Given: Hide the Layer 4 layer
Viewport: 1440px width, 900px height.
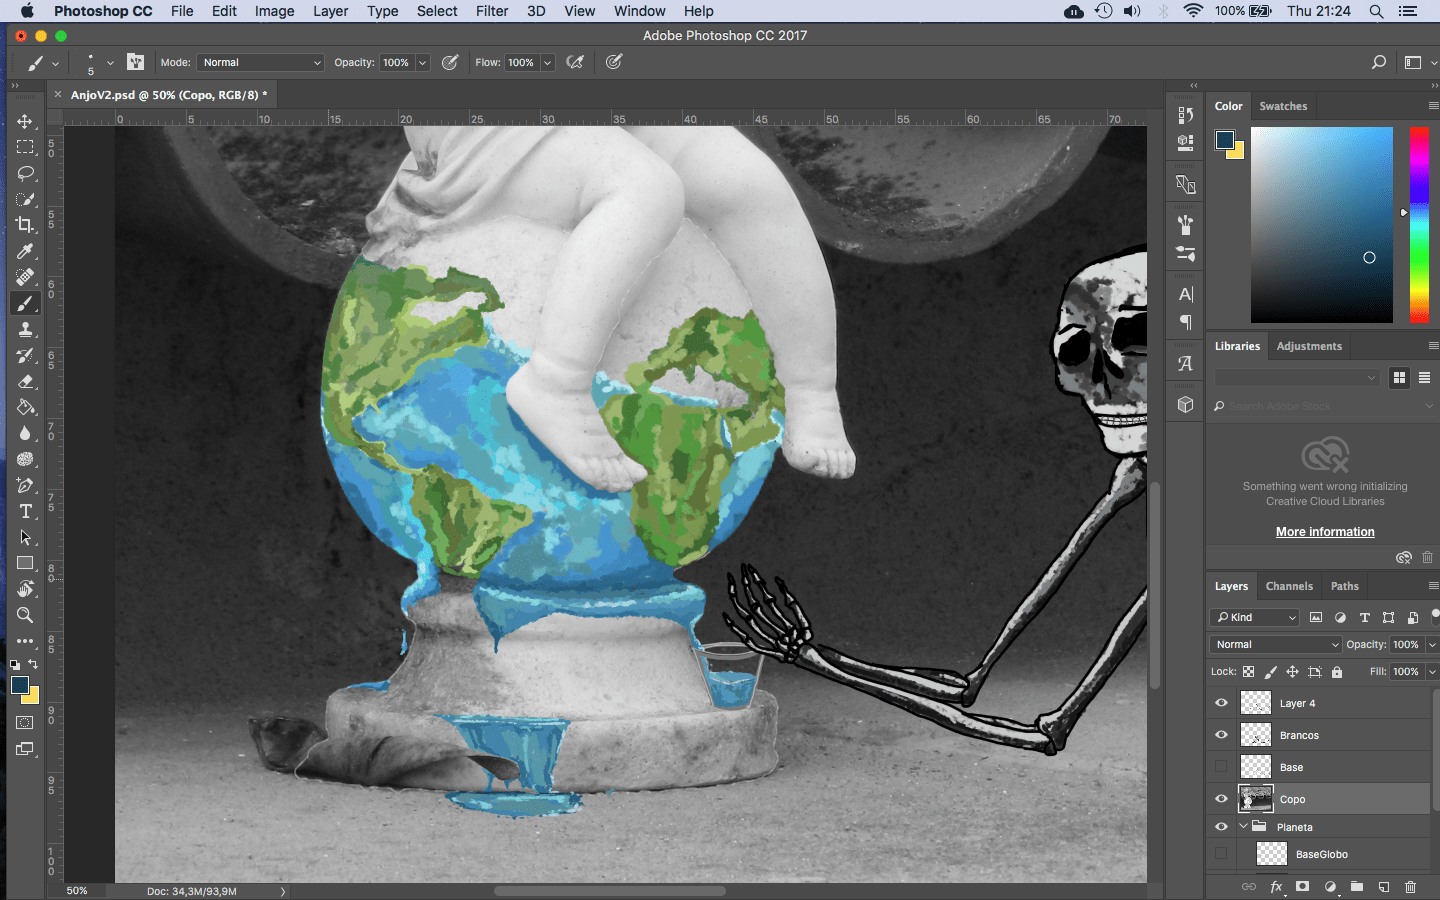Looking at the screenshot, I should click(x=1221, y=703).
